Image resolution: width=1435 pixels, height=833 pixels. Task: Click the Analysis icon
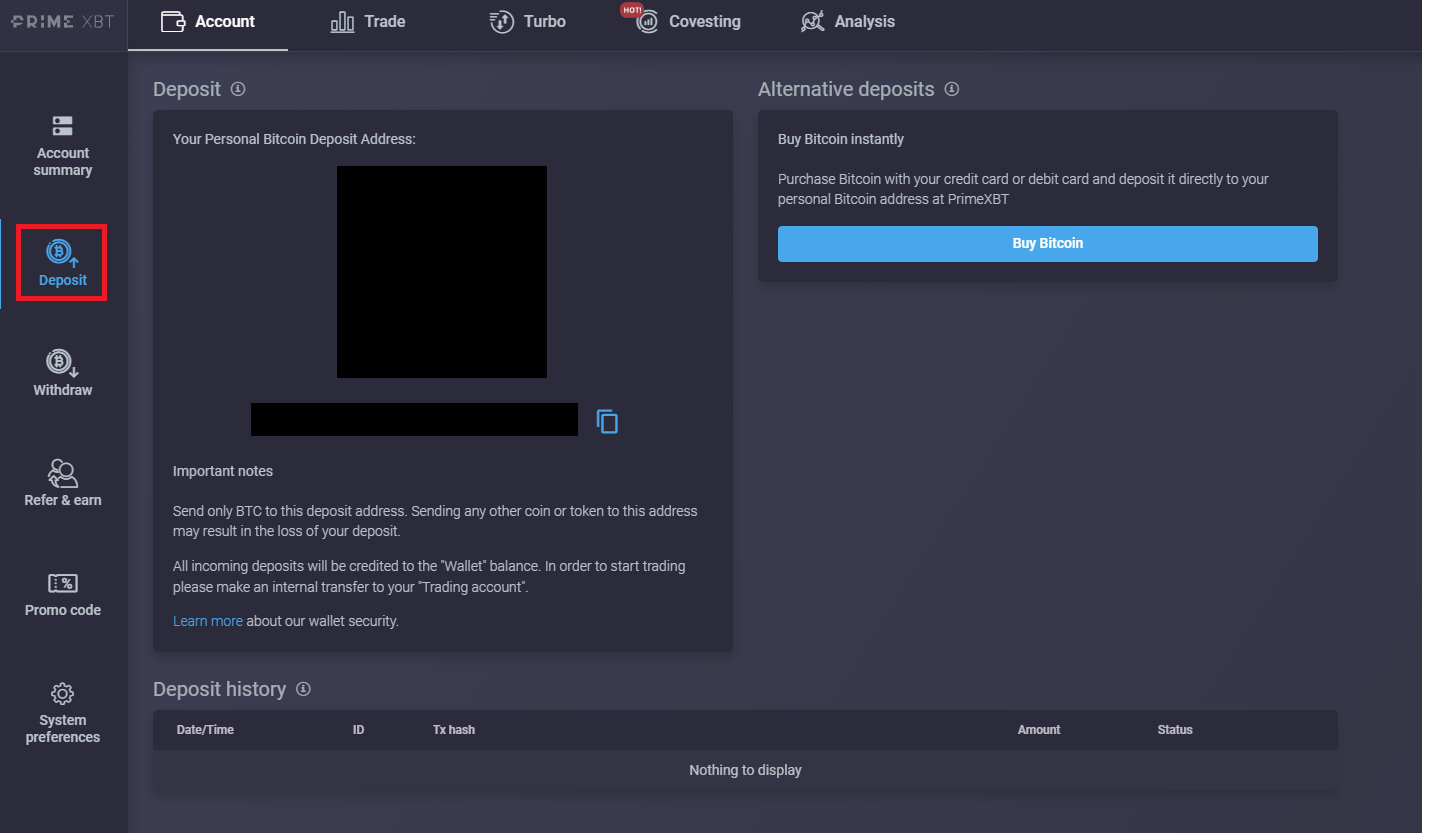[x=813, y=22]
